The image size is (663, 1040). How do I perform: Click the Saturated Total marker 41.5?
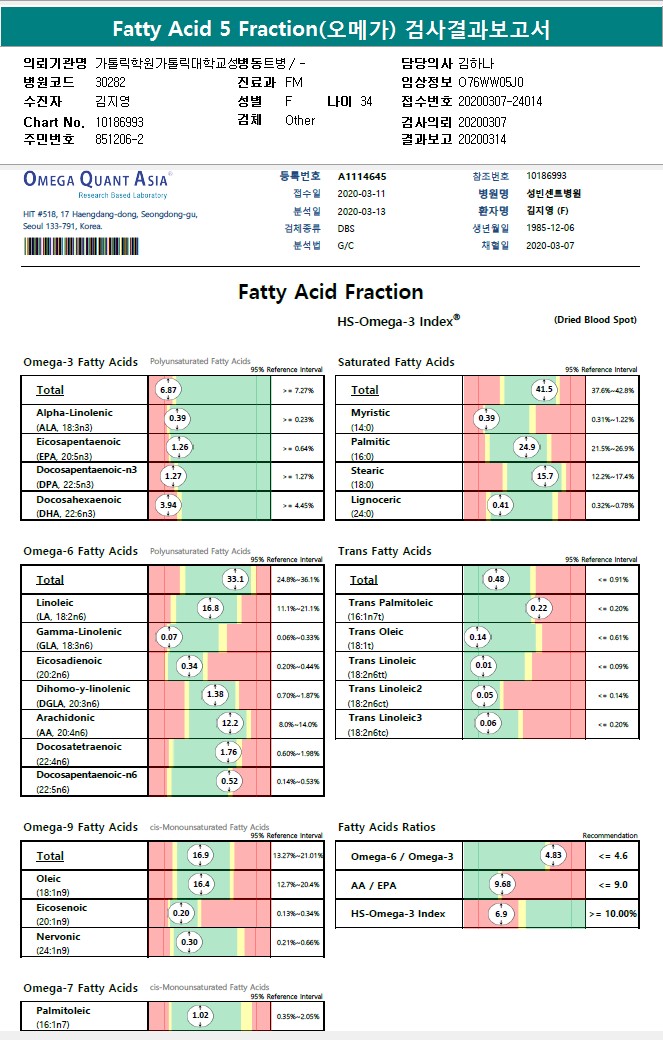[544, 389]
